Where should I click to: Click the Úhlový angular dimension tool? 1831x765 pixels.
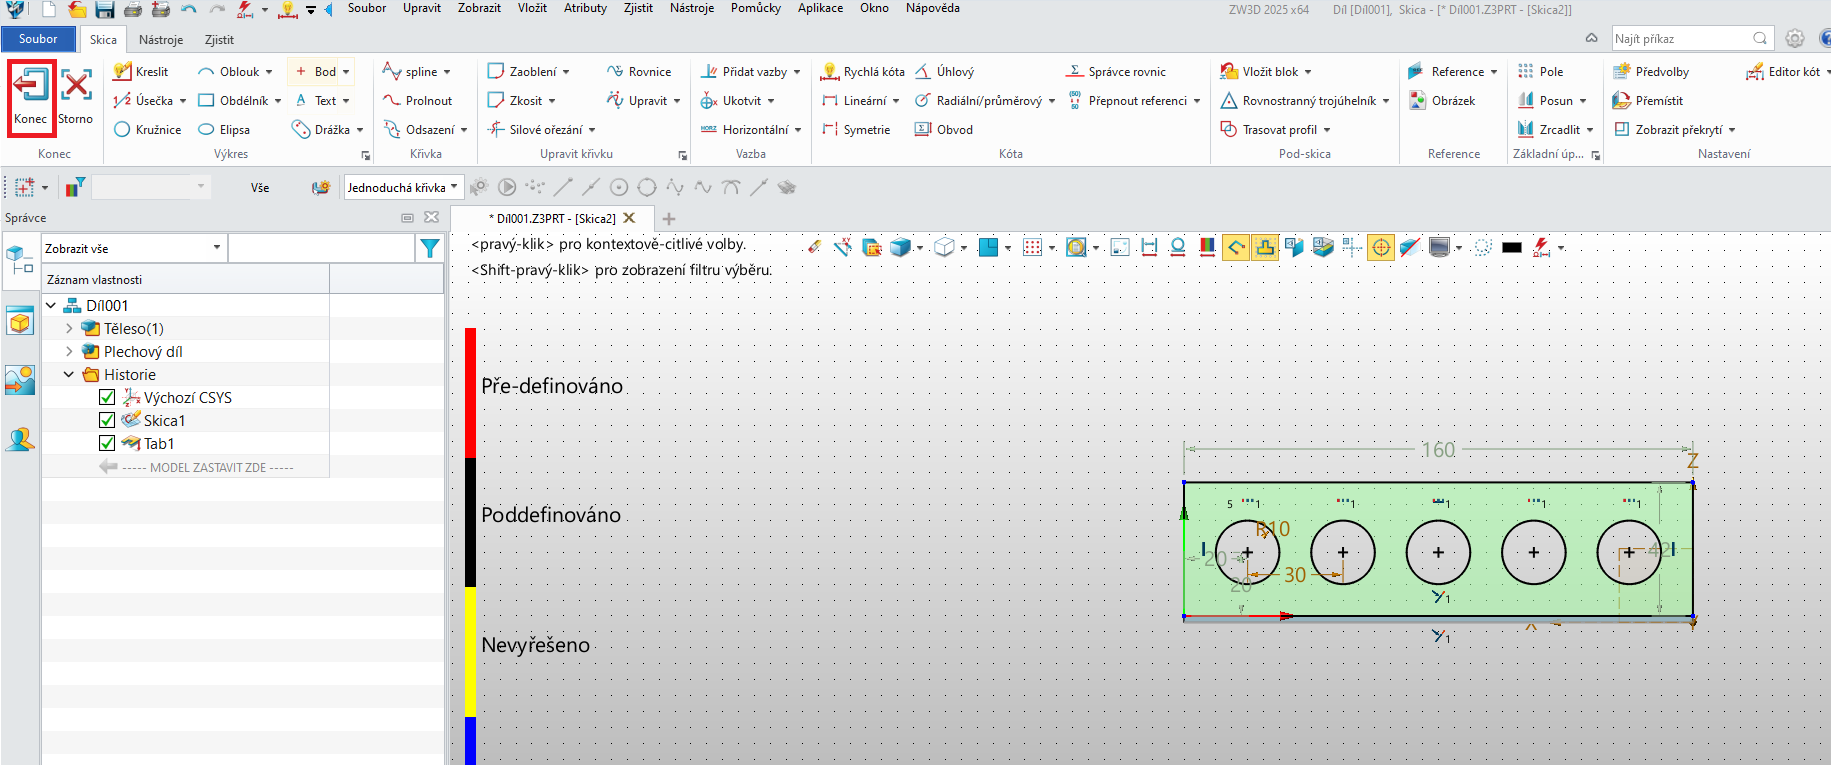click(944, 72)
